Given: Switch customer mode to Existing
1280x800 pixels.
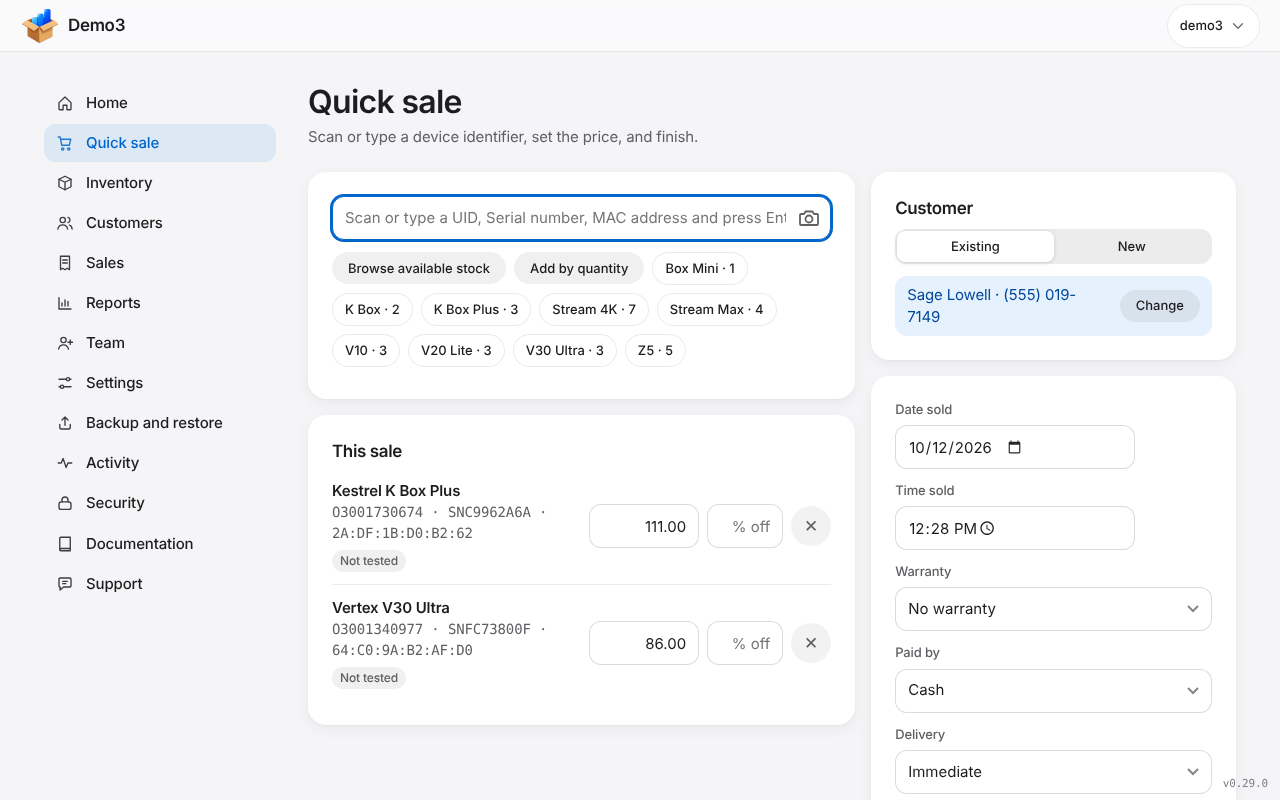Looking at the screenshot, I should pyautogui.click(x=975, y=246).
